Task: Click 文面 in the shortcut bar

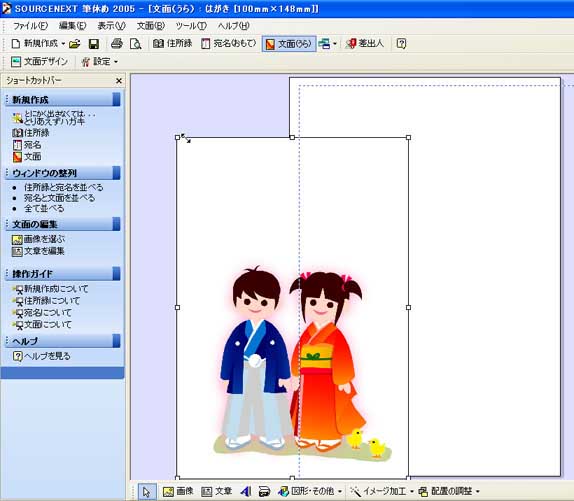Action: (27, 157)
